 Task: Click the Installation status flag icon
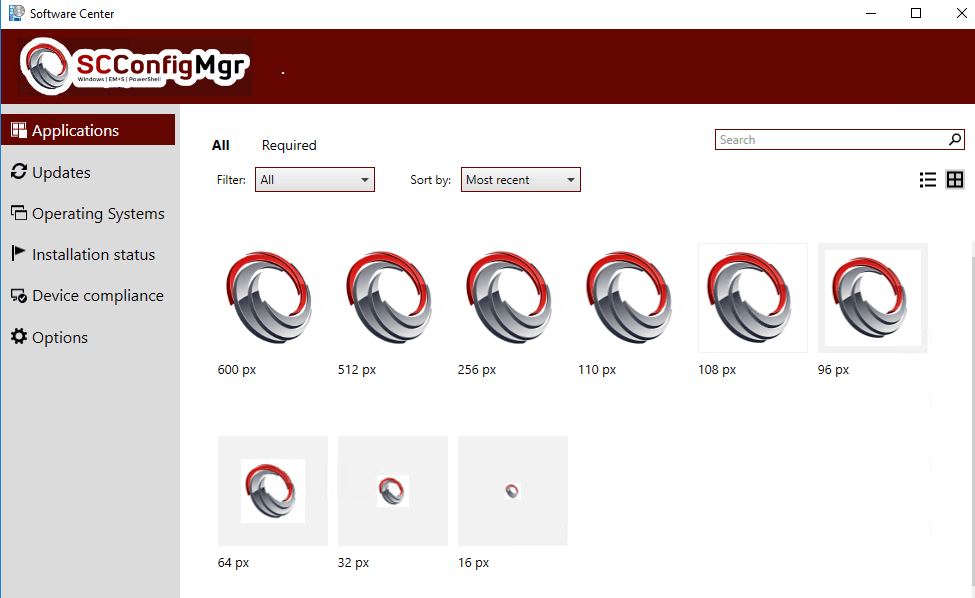pos(18,253)
